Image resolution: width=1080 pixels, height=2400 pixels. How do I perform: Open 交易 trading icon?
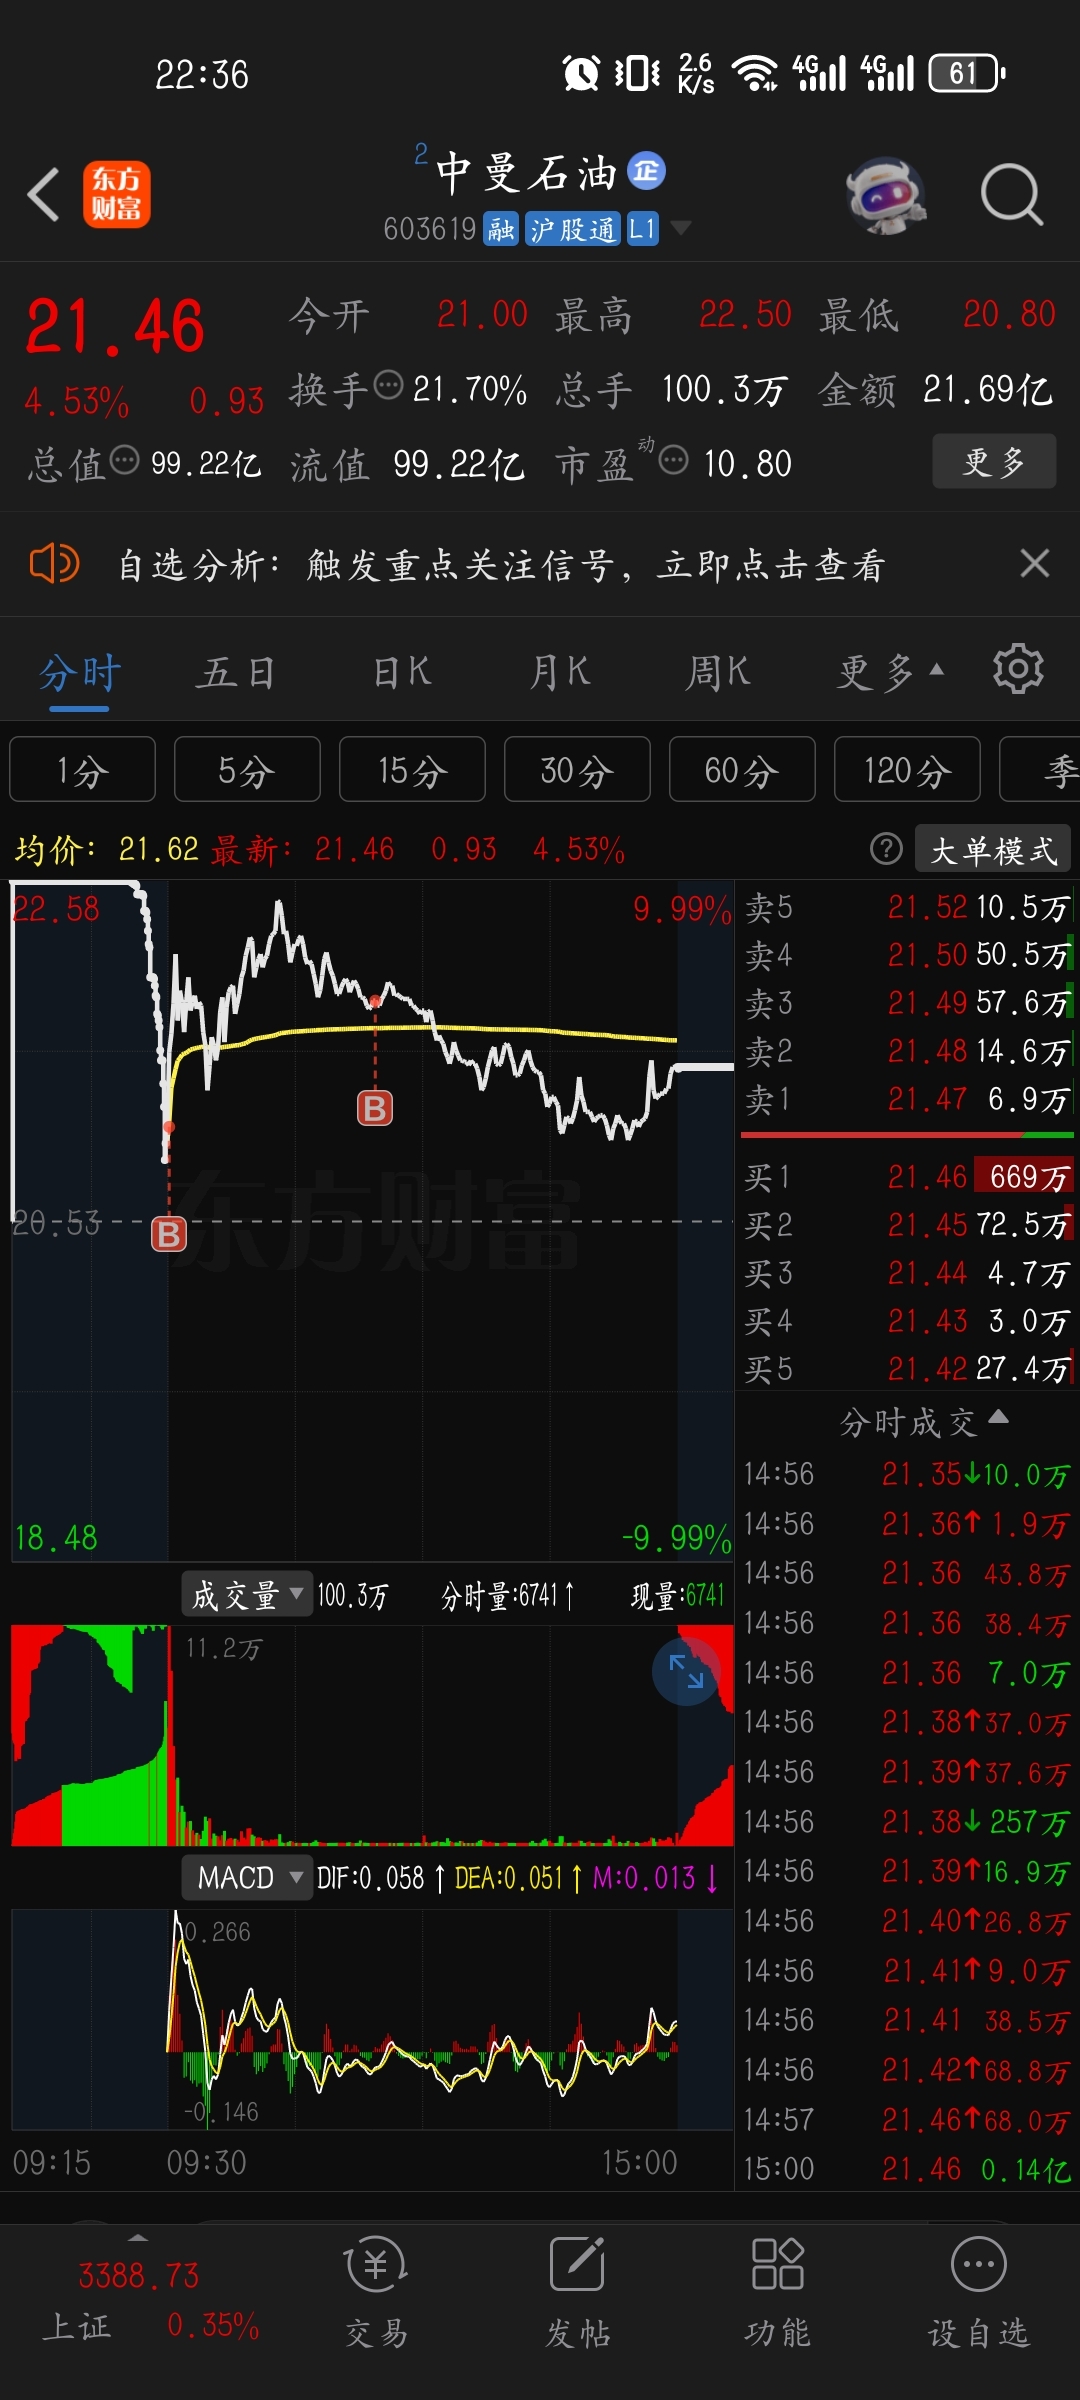pos(377,2290)
